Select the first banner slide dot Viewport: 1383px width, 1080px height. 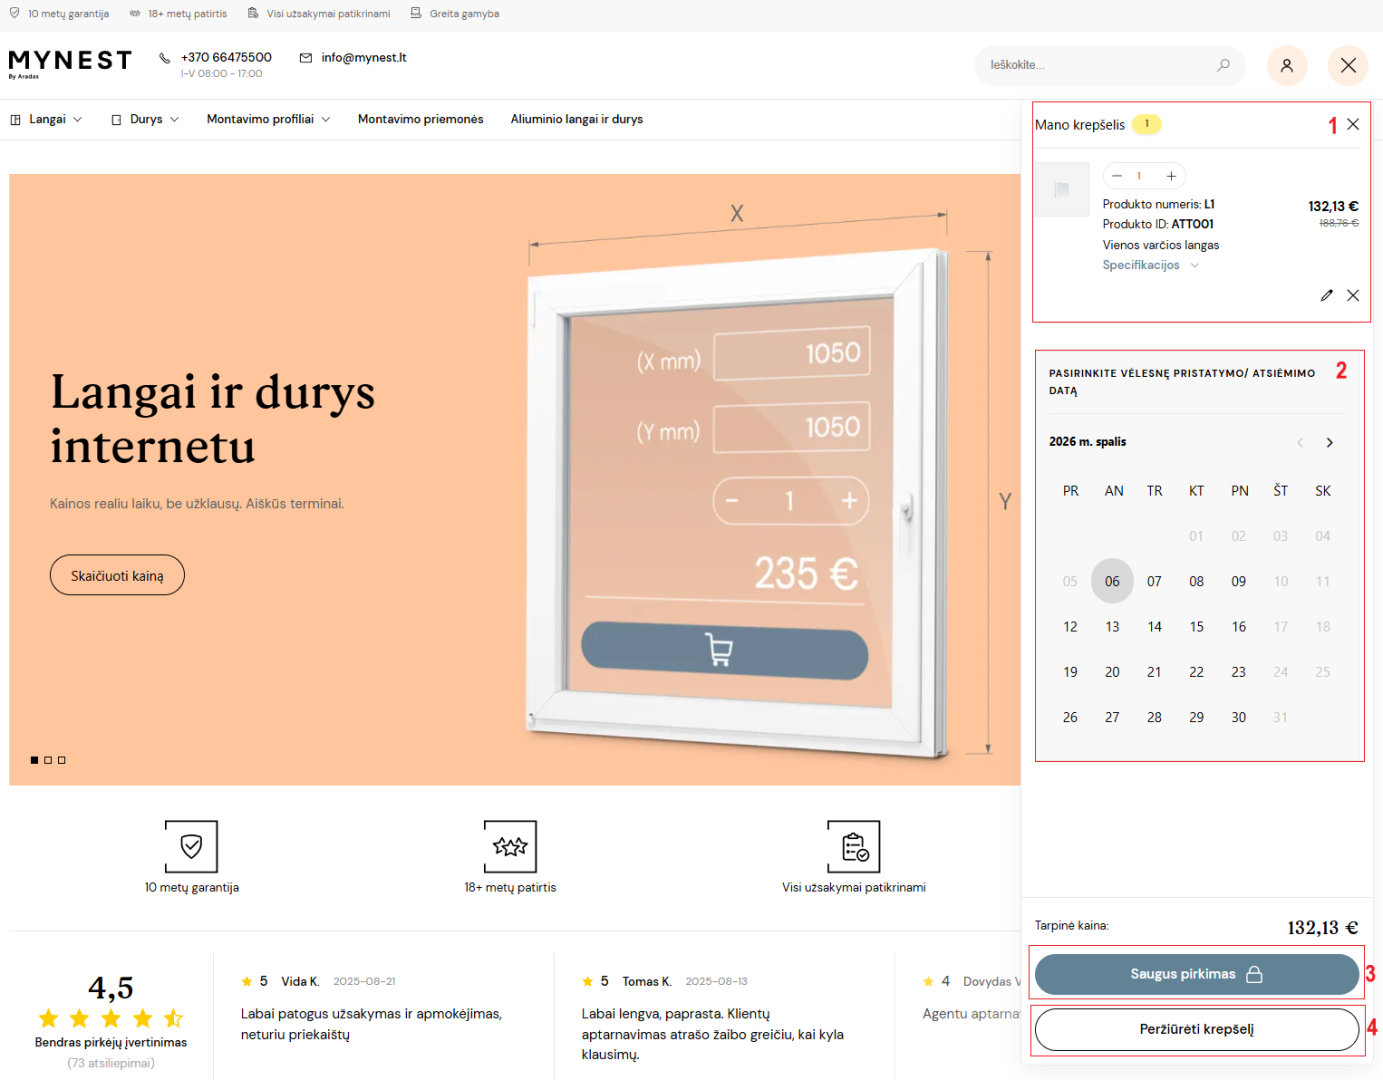pyautogui.click(x=34, y=760)
